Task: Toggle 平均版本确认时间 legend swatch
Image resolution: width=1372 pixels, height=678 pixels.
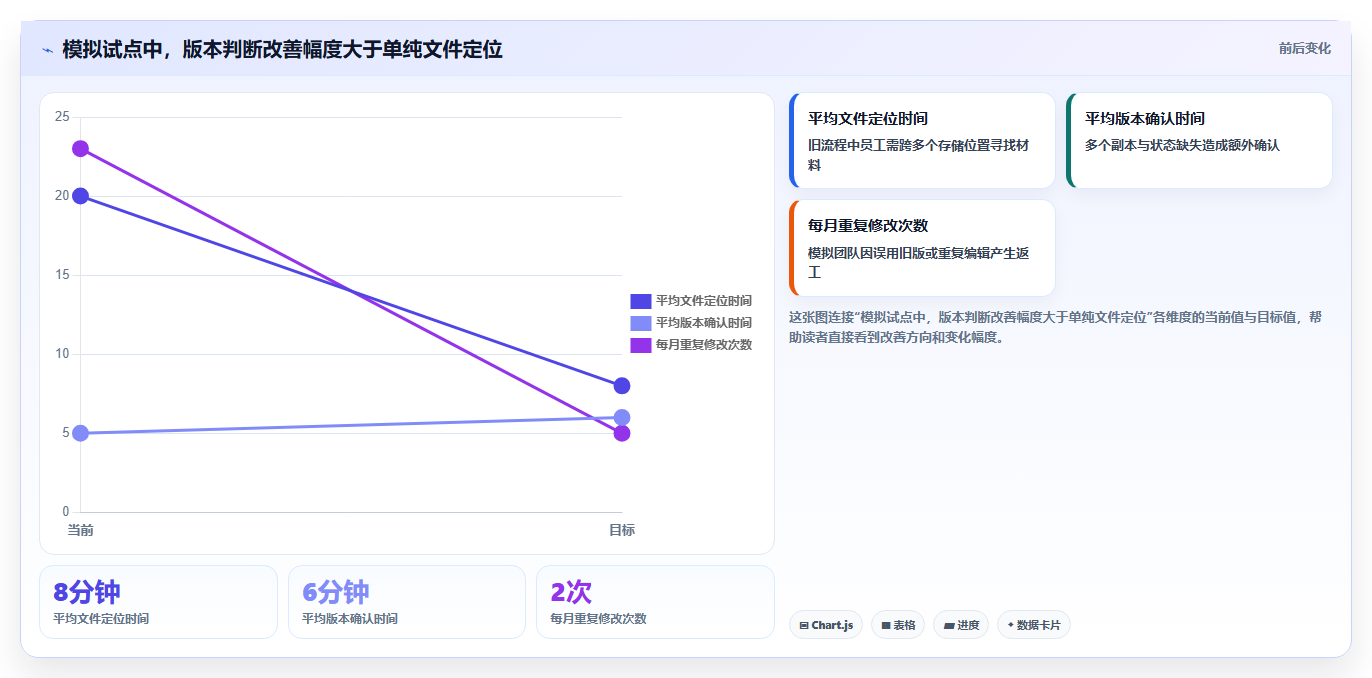Action: click(640, 323)
